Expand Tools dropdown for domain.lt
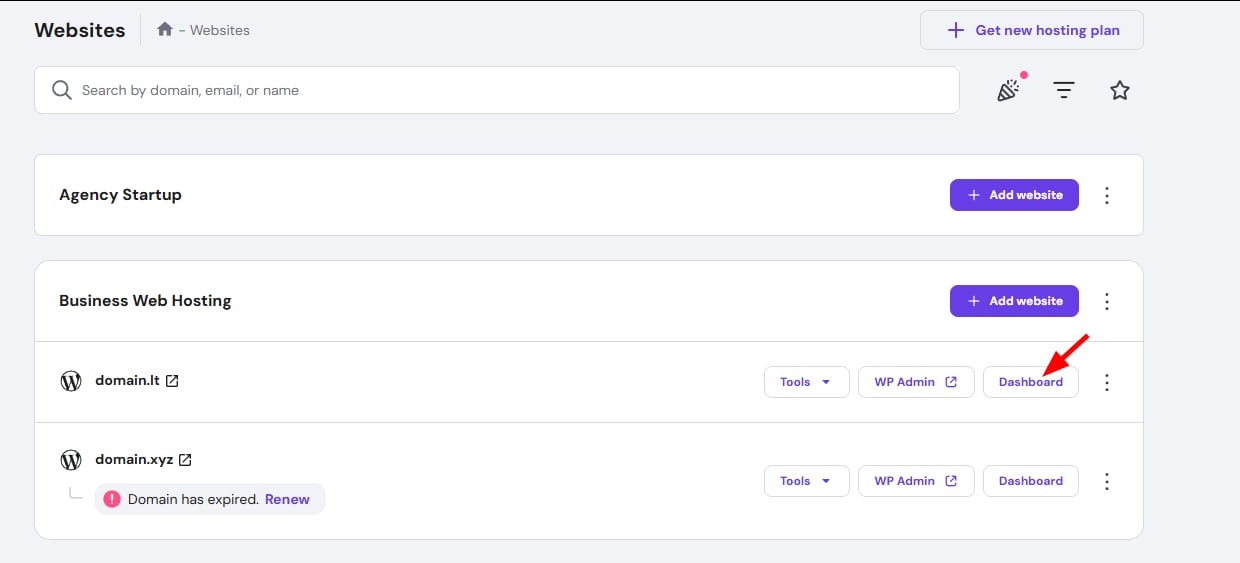The image size is (1240, 563). point(806,382)
